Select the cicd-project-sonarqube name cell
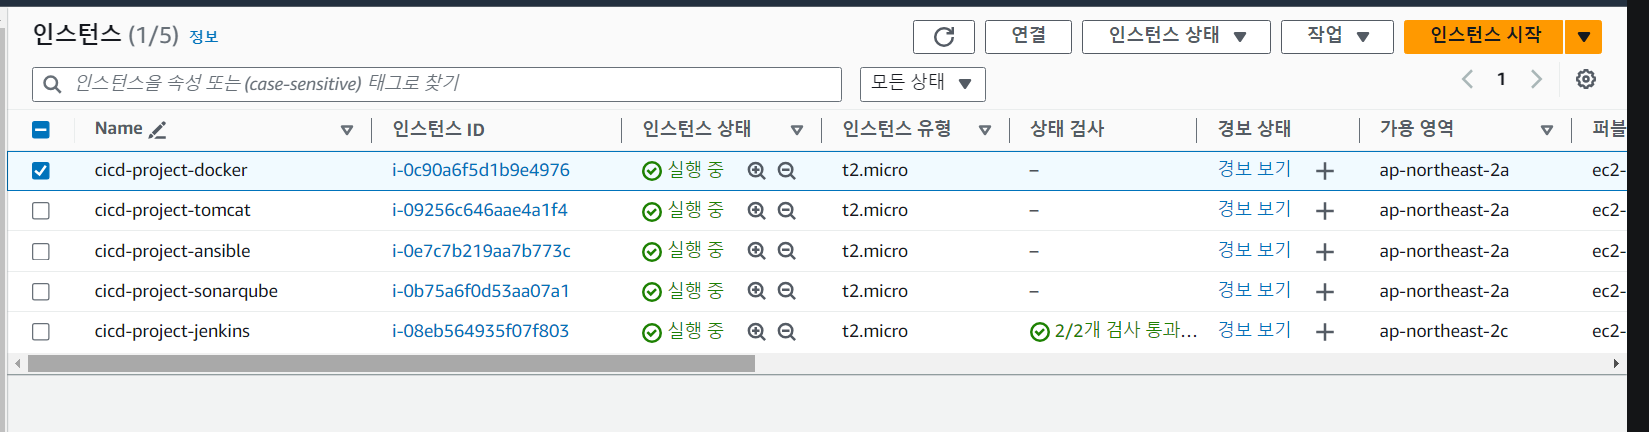The height and width of the screenshot is (432, 1649). 186,291
